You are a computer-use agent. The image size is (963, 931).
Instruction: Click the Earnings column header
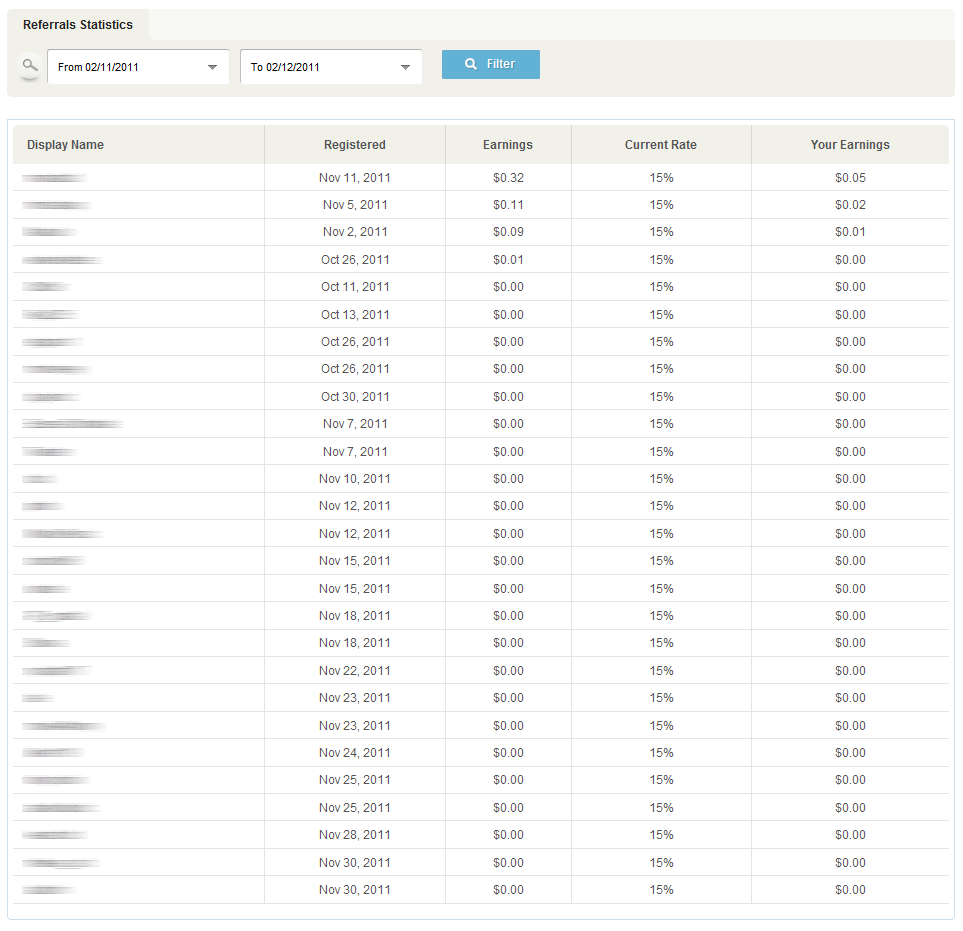[x=507, y=145]
